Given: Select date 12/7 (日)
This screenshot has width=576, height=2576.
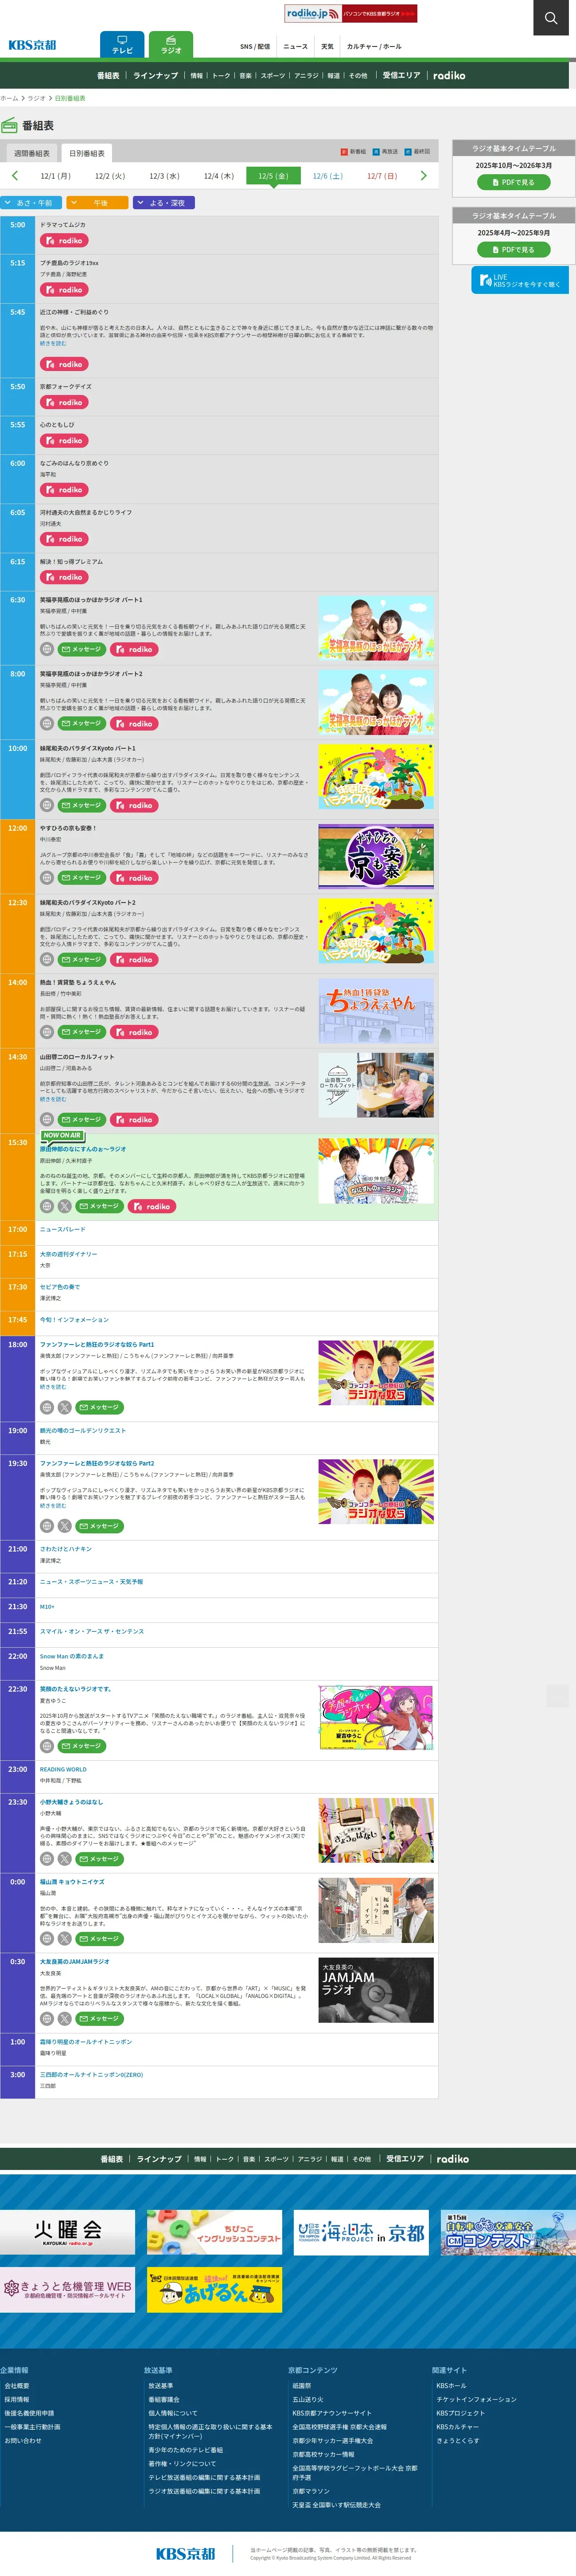Looking at the screenshot, I should [x=382, y=176].
